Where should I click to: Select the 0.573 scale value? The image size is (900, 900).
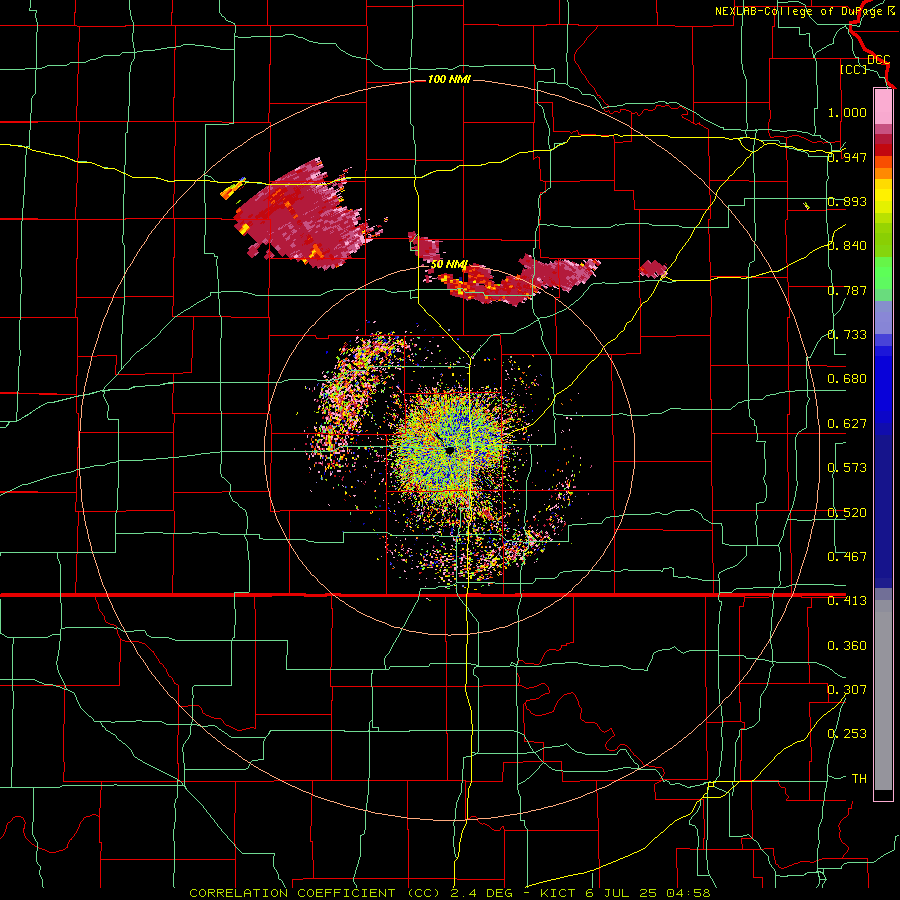847,468
